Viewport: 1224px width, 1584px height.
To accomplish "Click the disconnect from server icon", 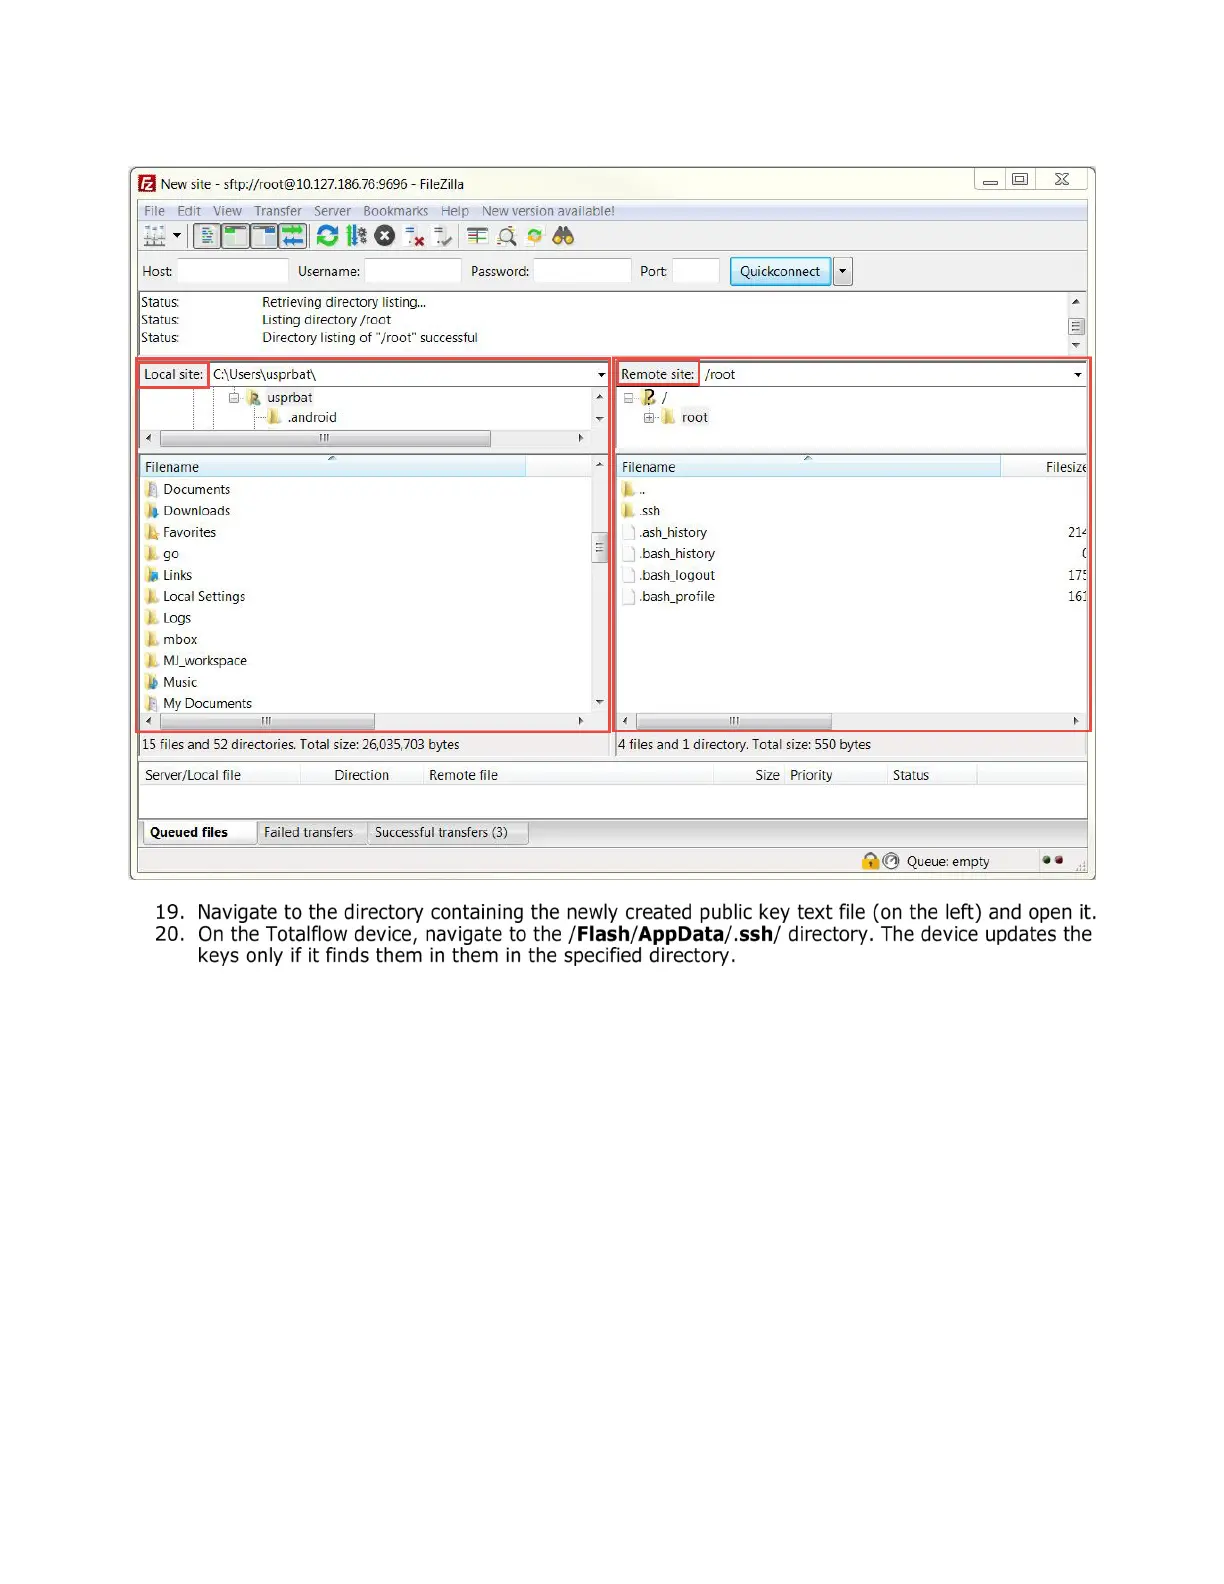I will tap(414, 236).
